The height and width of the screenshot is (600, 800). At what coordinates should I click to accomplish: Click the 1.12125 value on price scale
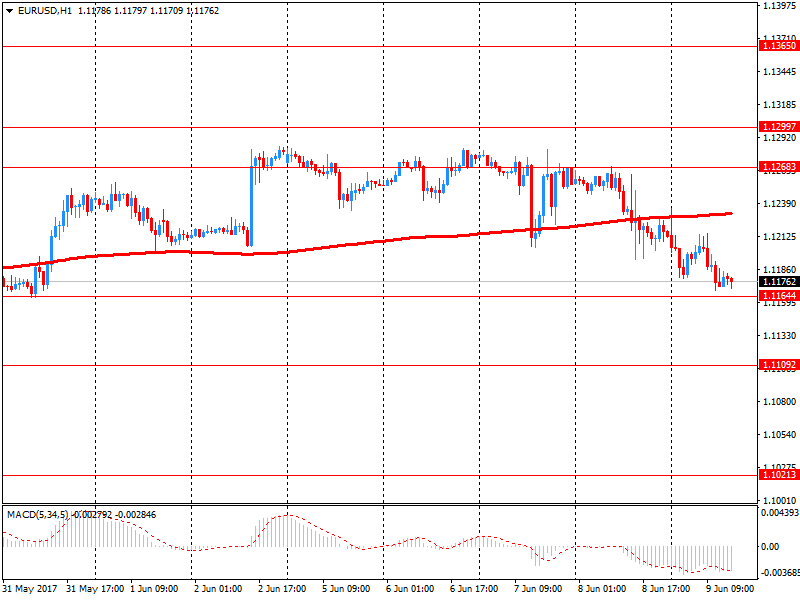point(780,237)
